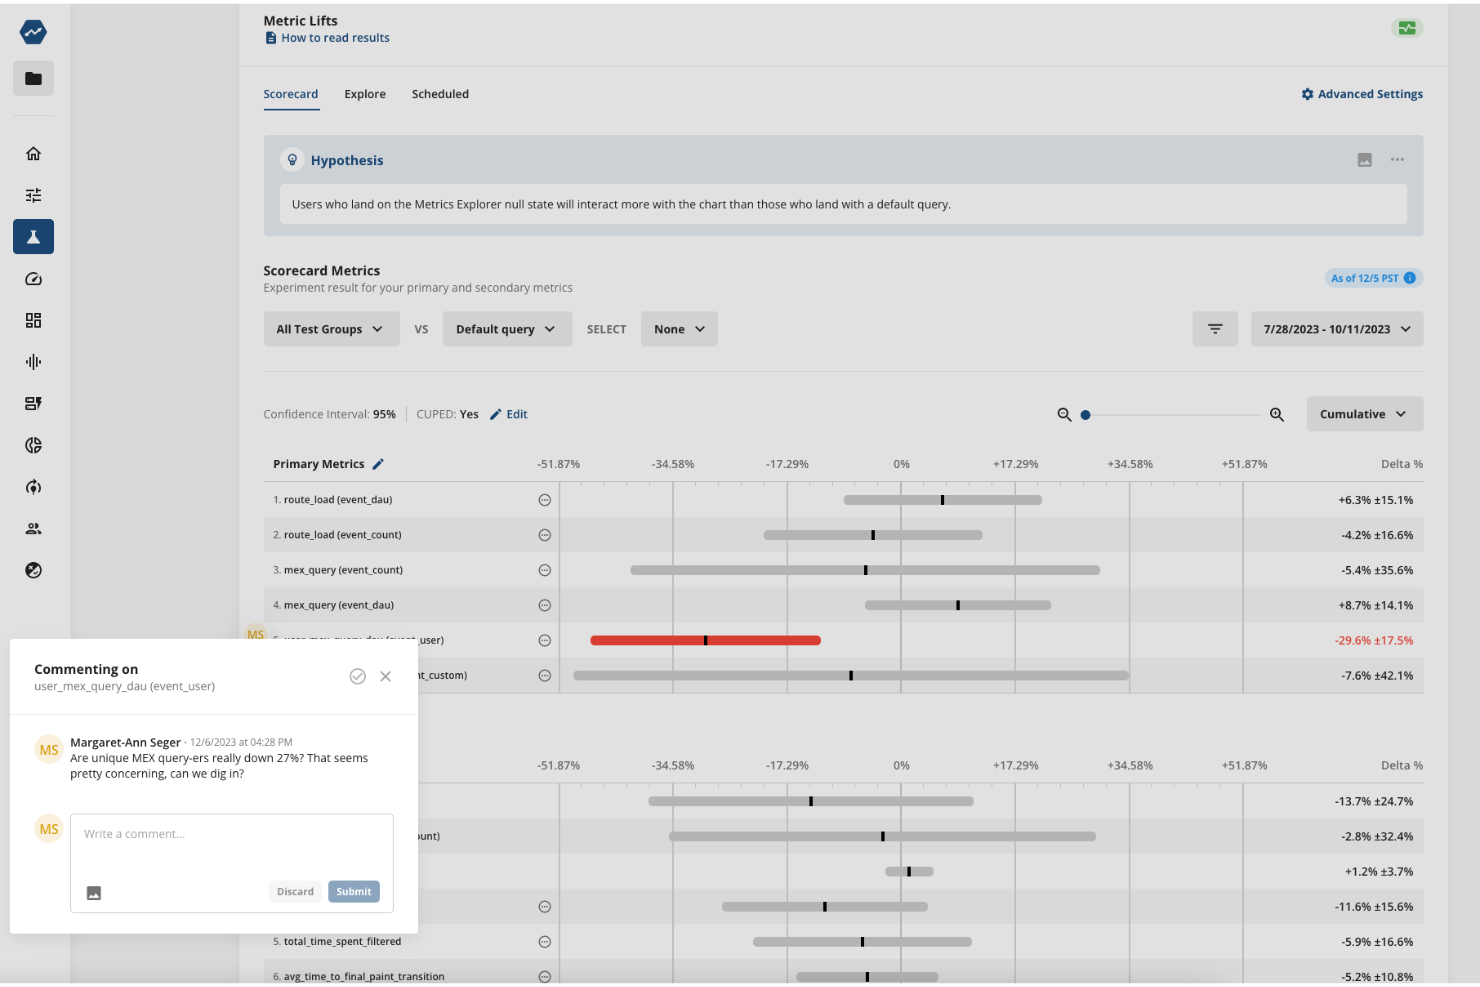Click the audio waveform icon in the sidebar
This screenshot has width=1480, height=987.
[33, 362]
